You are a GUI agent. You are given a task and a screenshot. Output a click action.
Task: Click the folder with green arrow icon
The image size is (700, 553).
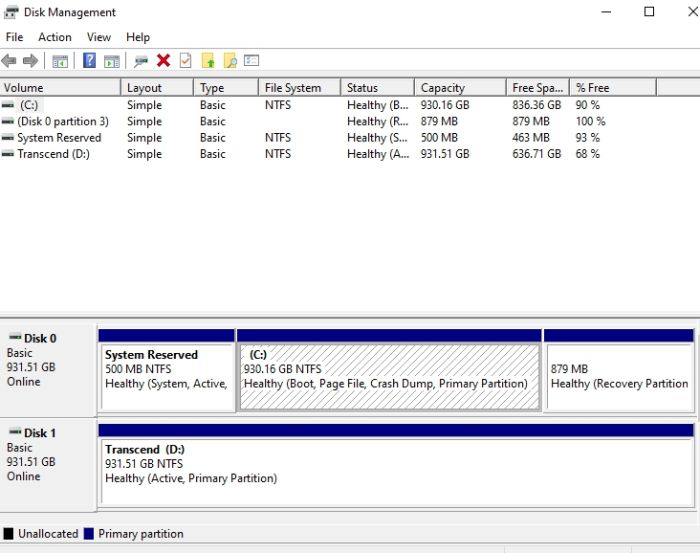(x=208, y=60)
